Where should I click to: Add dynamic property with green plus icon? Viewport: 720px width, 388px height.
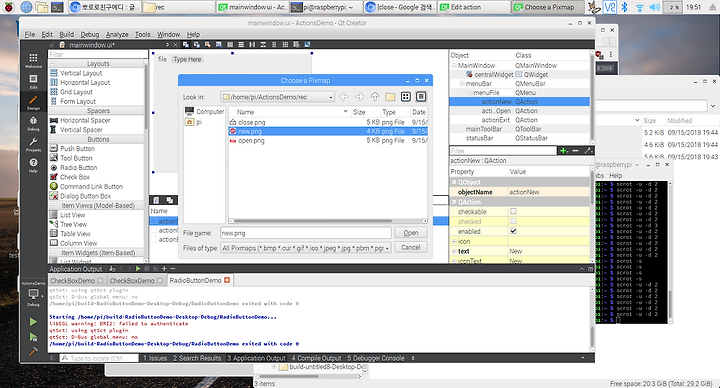point(563,151)
